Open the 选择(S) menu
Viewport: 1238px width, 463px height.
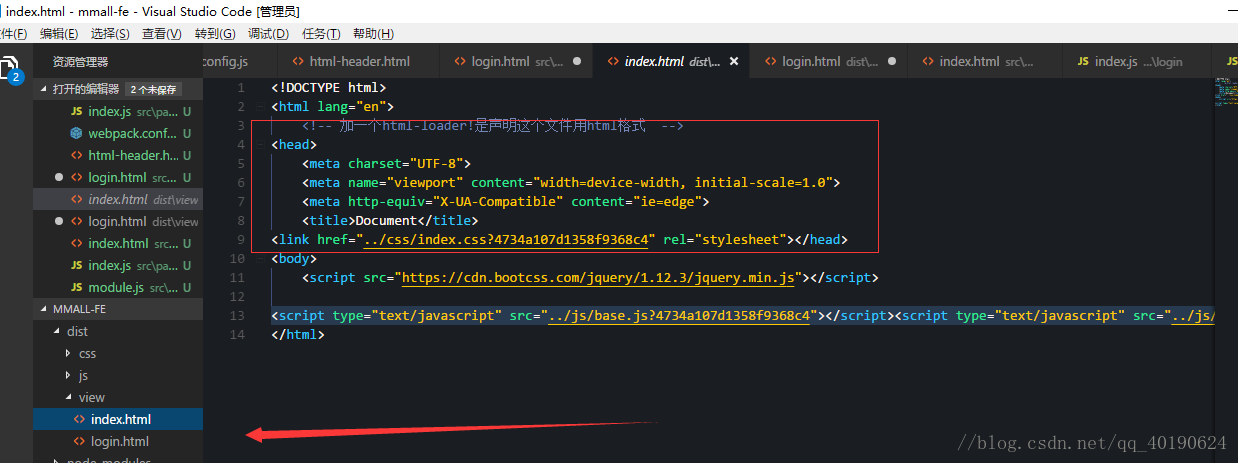pyautogui.click(x=110, y=34)
